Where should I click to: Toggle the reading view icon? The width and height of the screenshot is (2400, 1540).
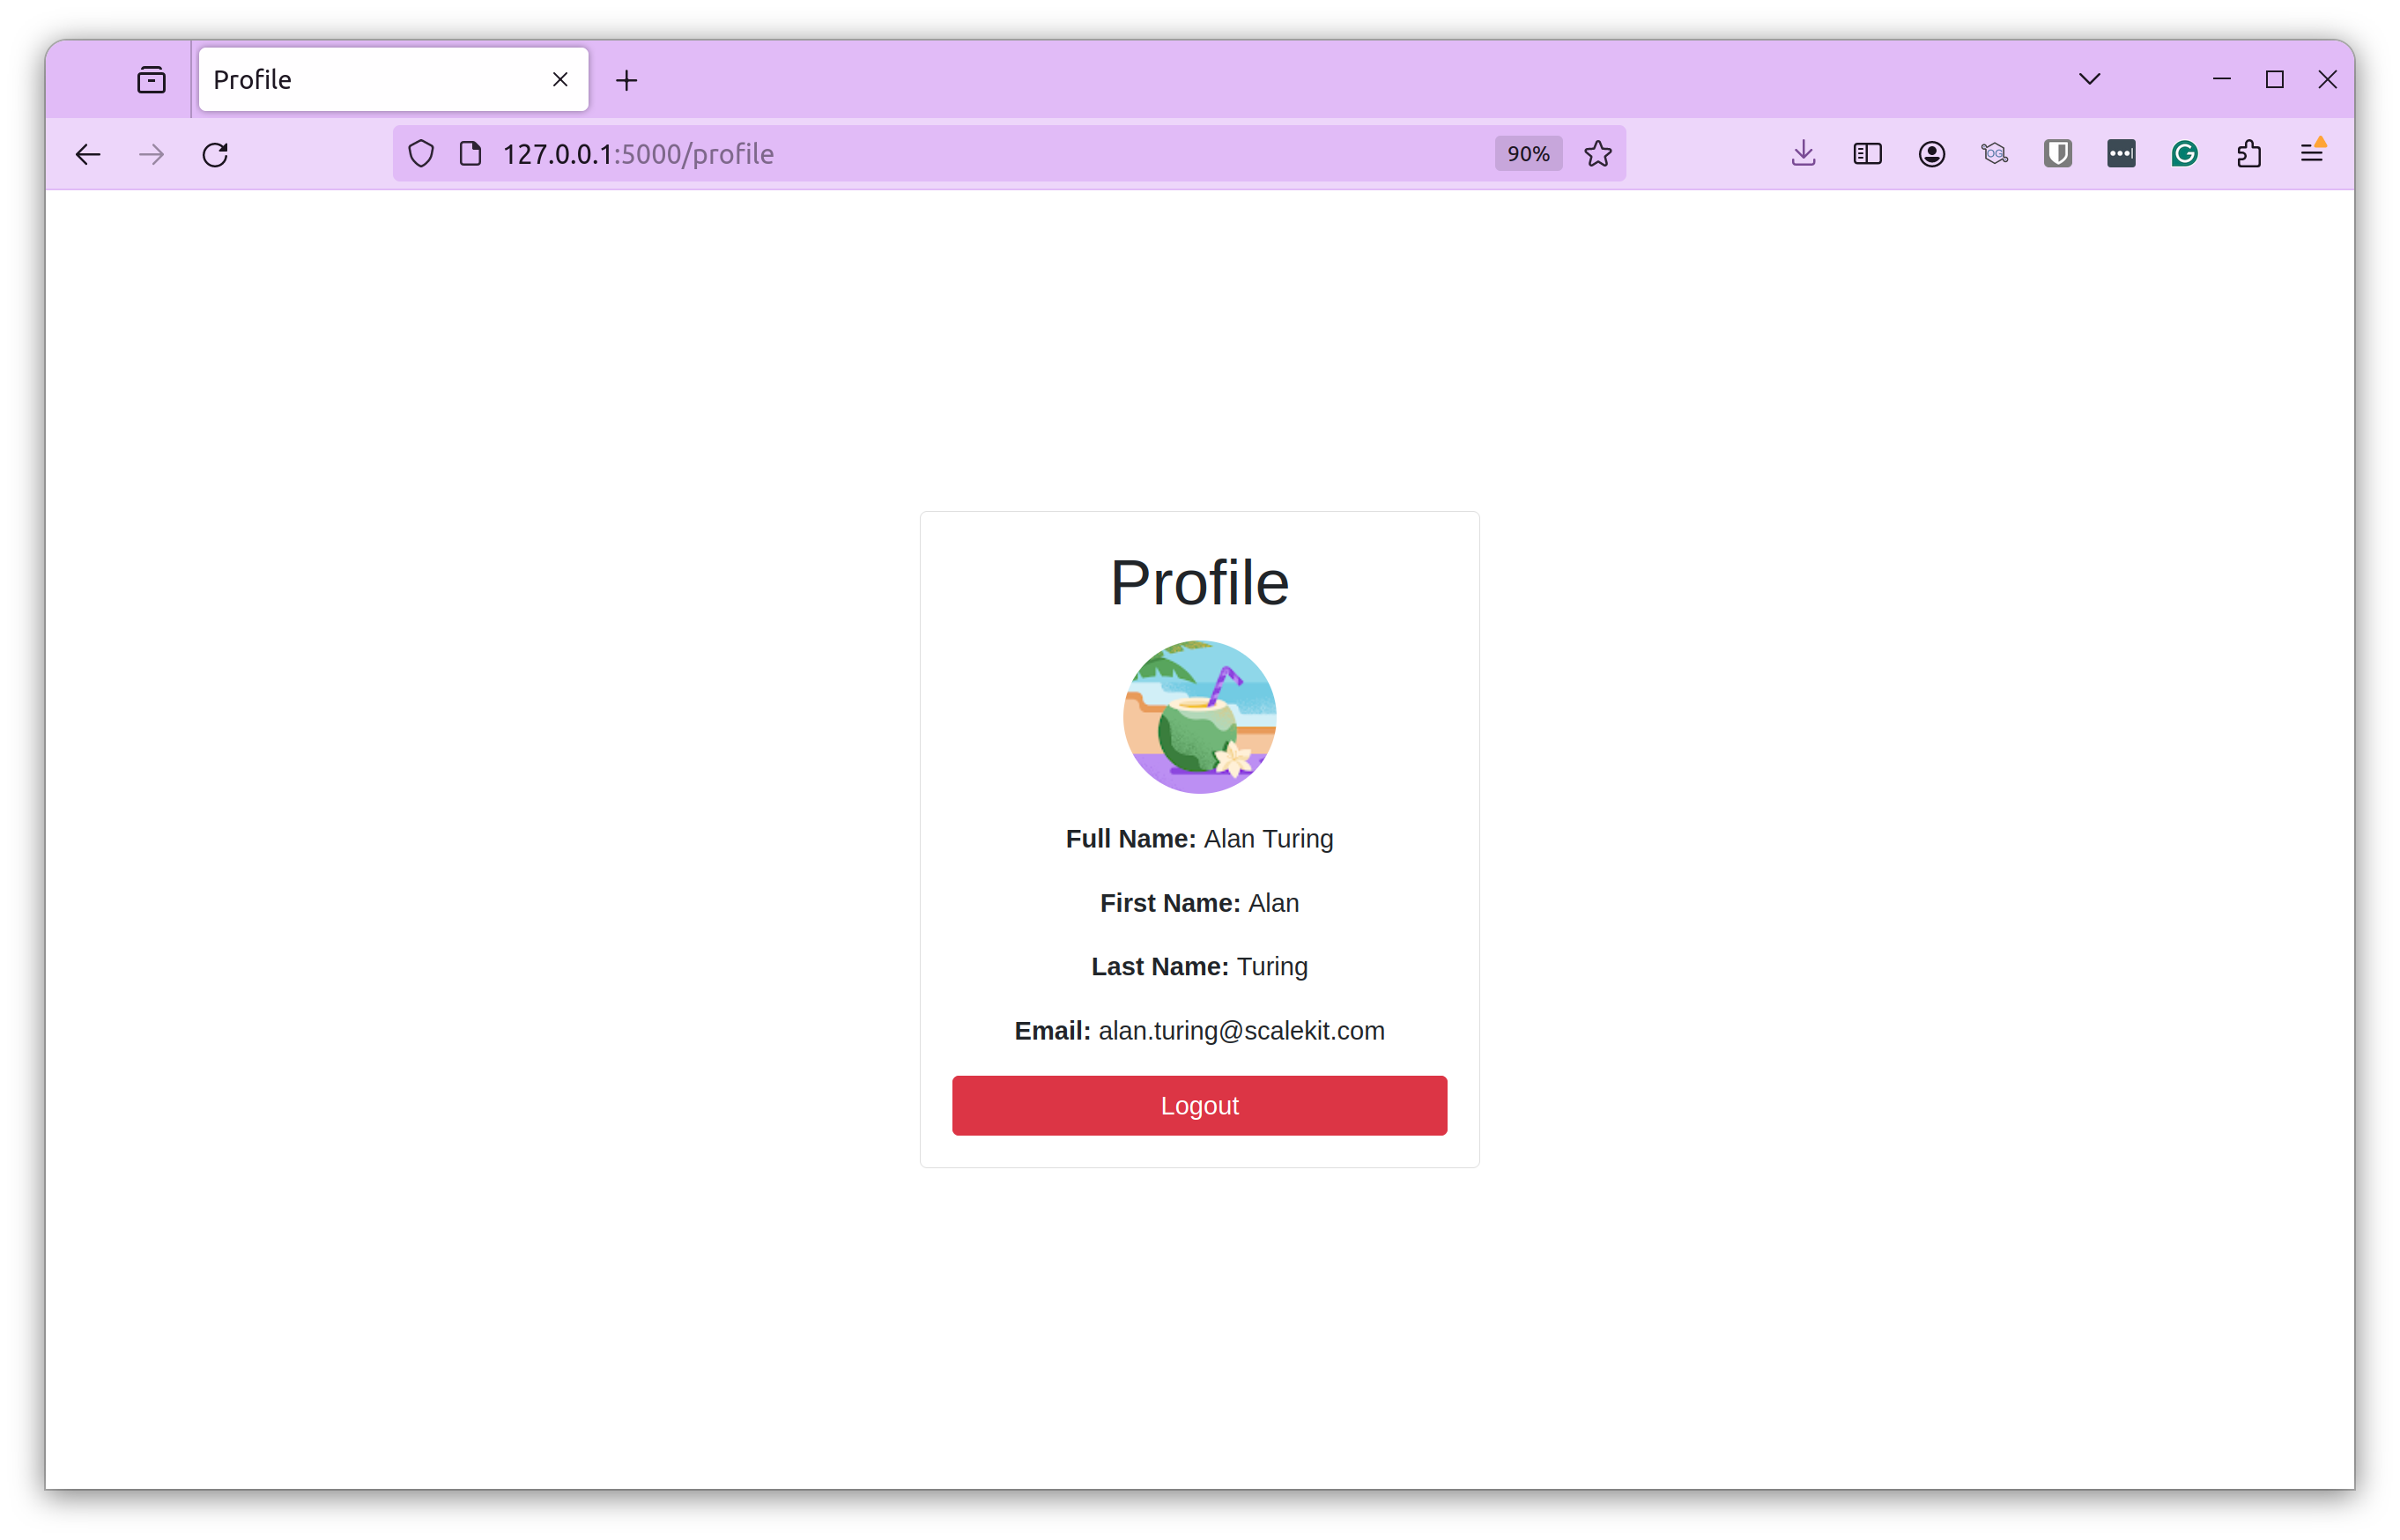pos(1866,154)
